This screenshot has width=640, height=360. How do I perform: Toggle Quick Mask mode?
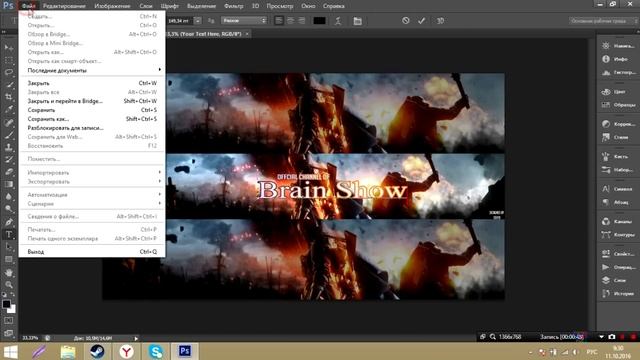click(x=9, y=321)
